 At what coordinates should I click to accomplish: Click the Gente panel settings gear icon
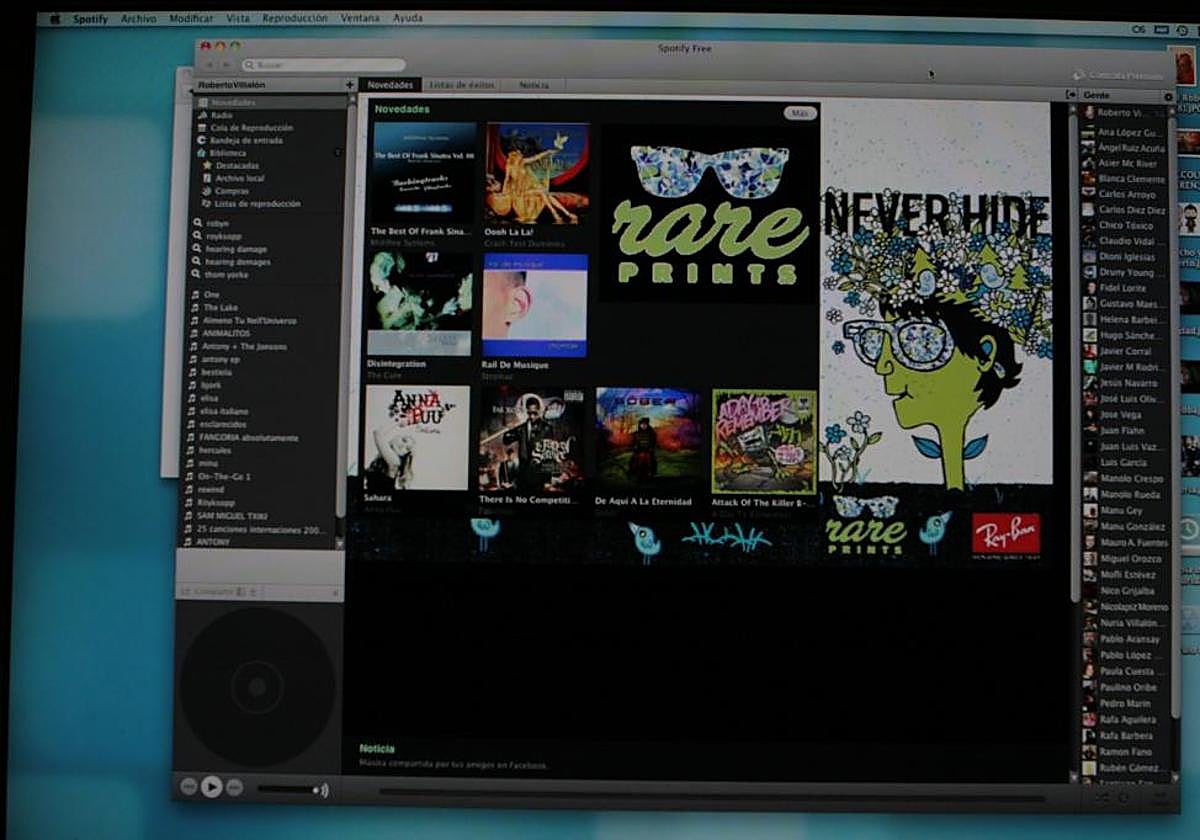1168,96
